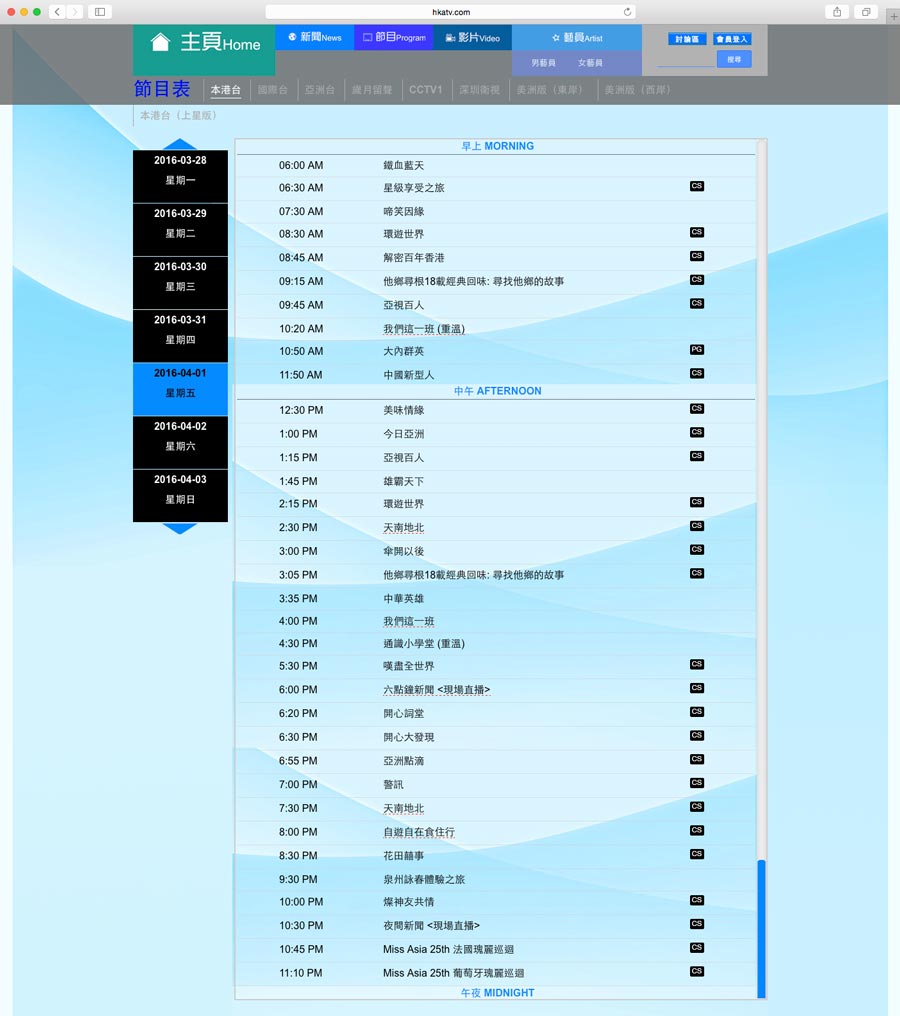
Task: Click CS icon on 1:15 PM 亞視百人 row
Action: 697,456
